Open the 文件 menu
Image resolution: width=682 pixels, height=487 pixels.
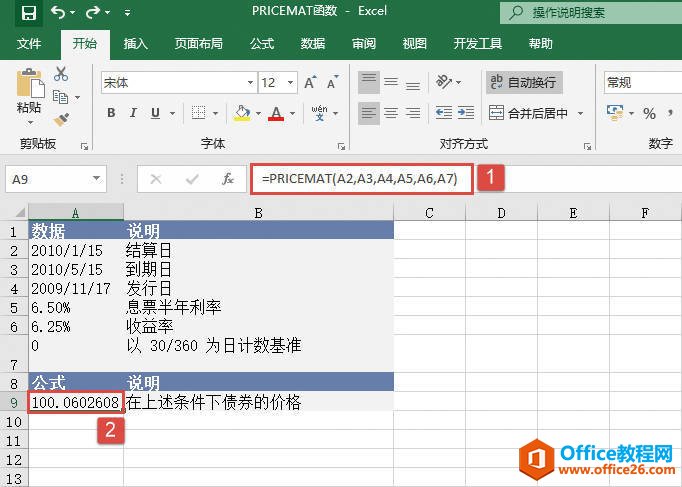29,43
